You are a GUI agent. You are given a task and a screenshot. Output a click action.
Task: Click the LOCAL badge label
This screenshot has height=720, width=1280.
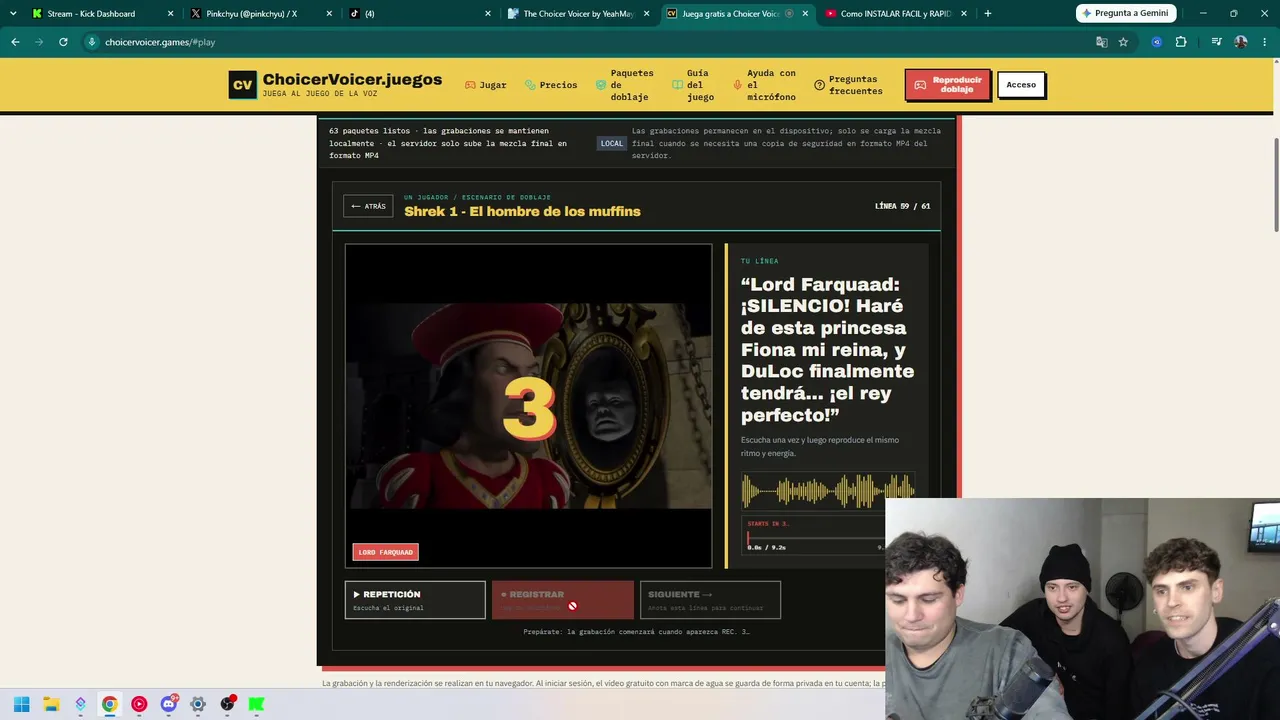pyautogui.click(x=612, y=143)
